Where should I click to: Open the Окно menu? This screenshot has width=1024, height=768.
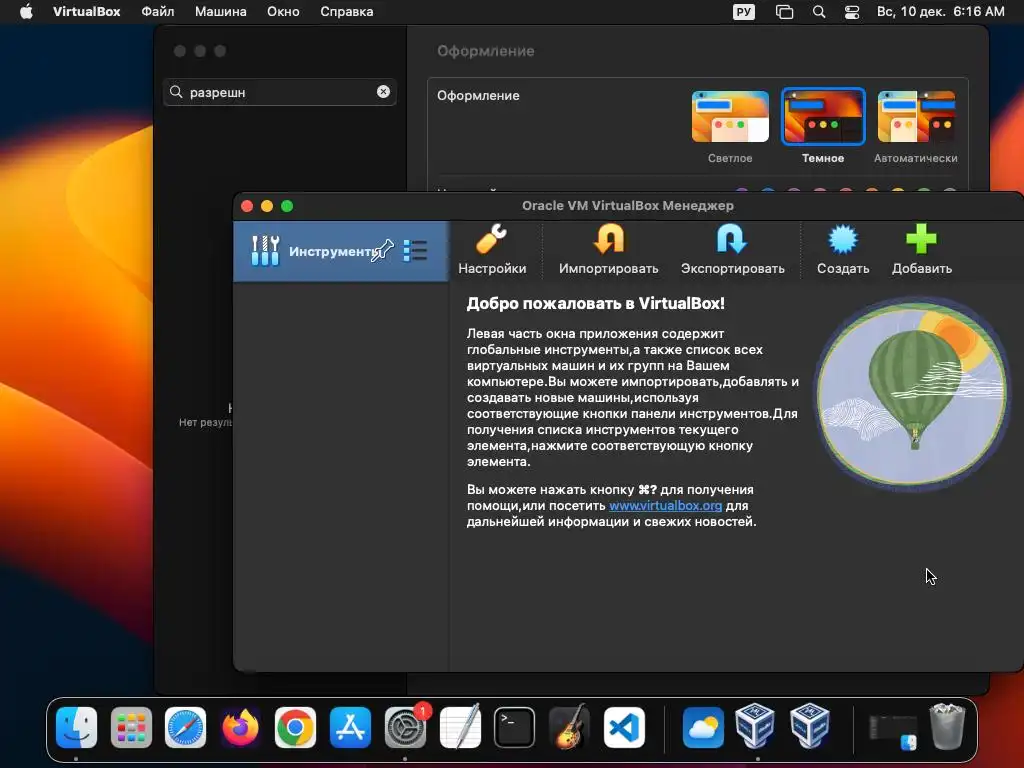(x=283, y=12)
